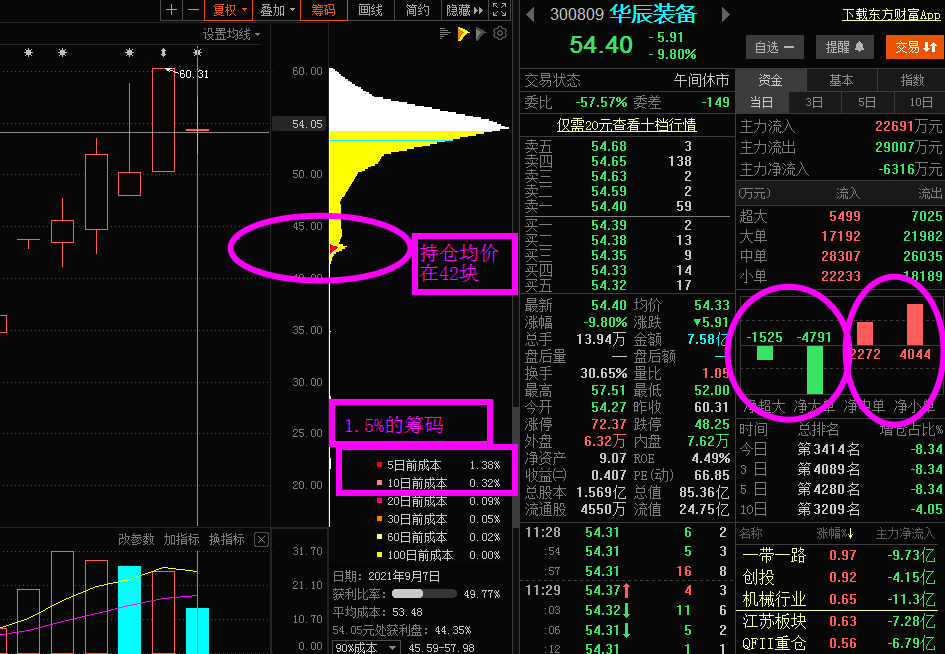Switch to 资金 tab
The width and height of the screenshot is (945, 654).
770,80
